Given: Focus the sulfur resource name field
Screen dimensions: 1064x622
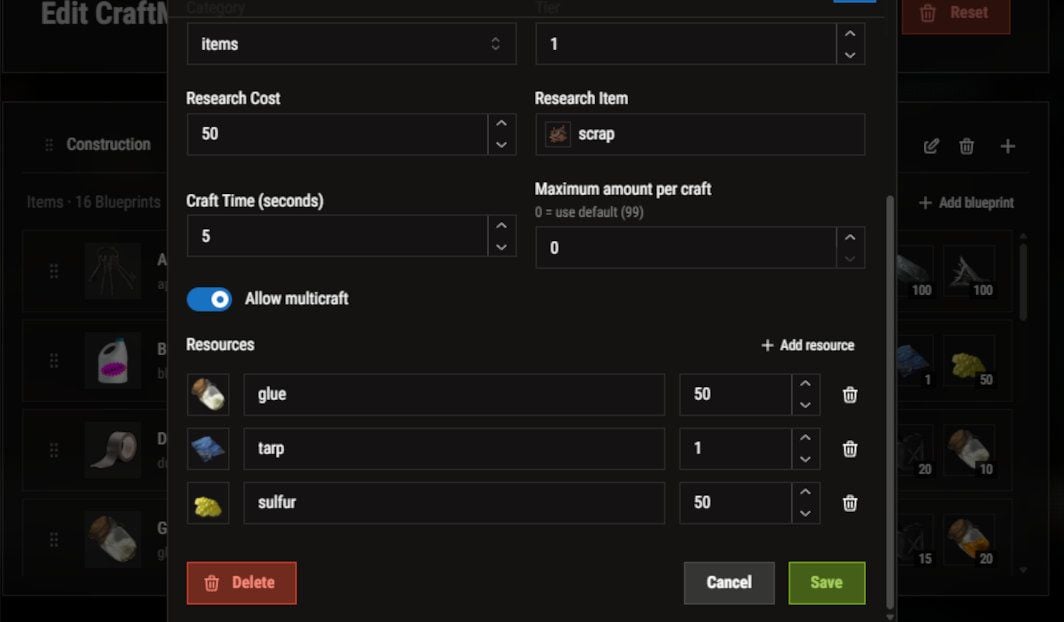Looking at the screenshot, I should click(x=454, y=503).
